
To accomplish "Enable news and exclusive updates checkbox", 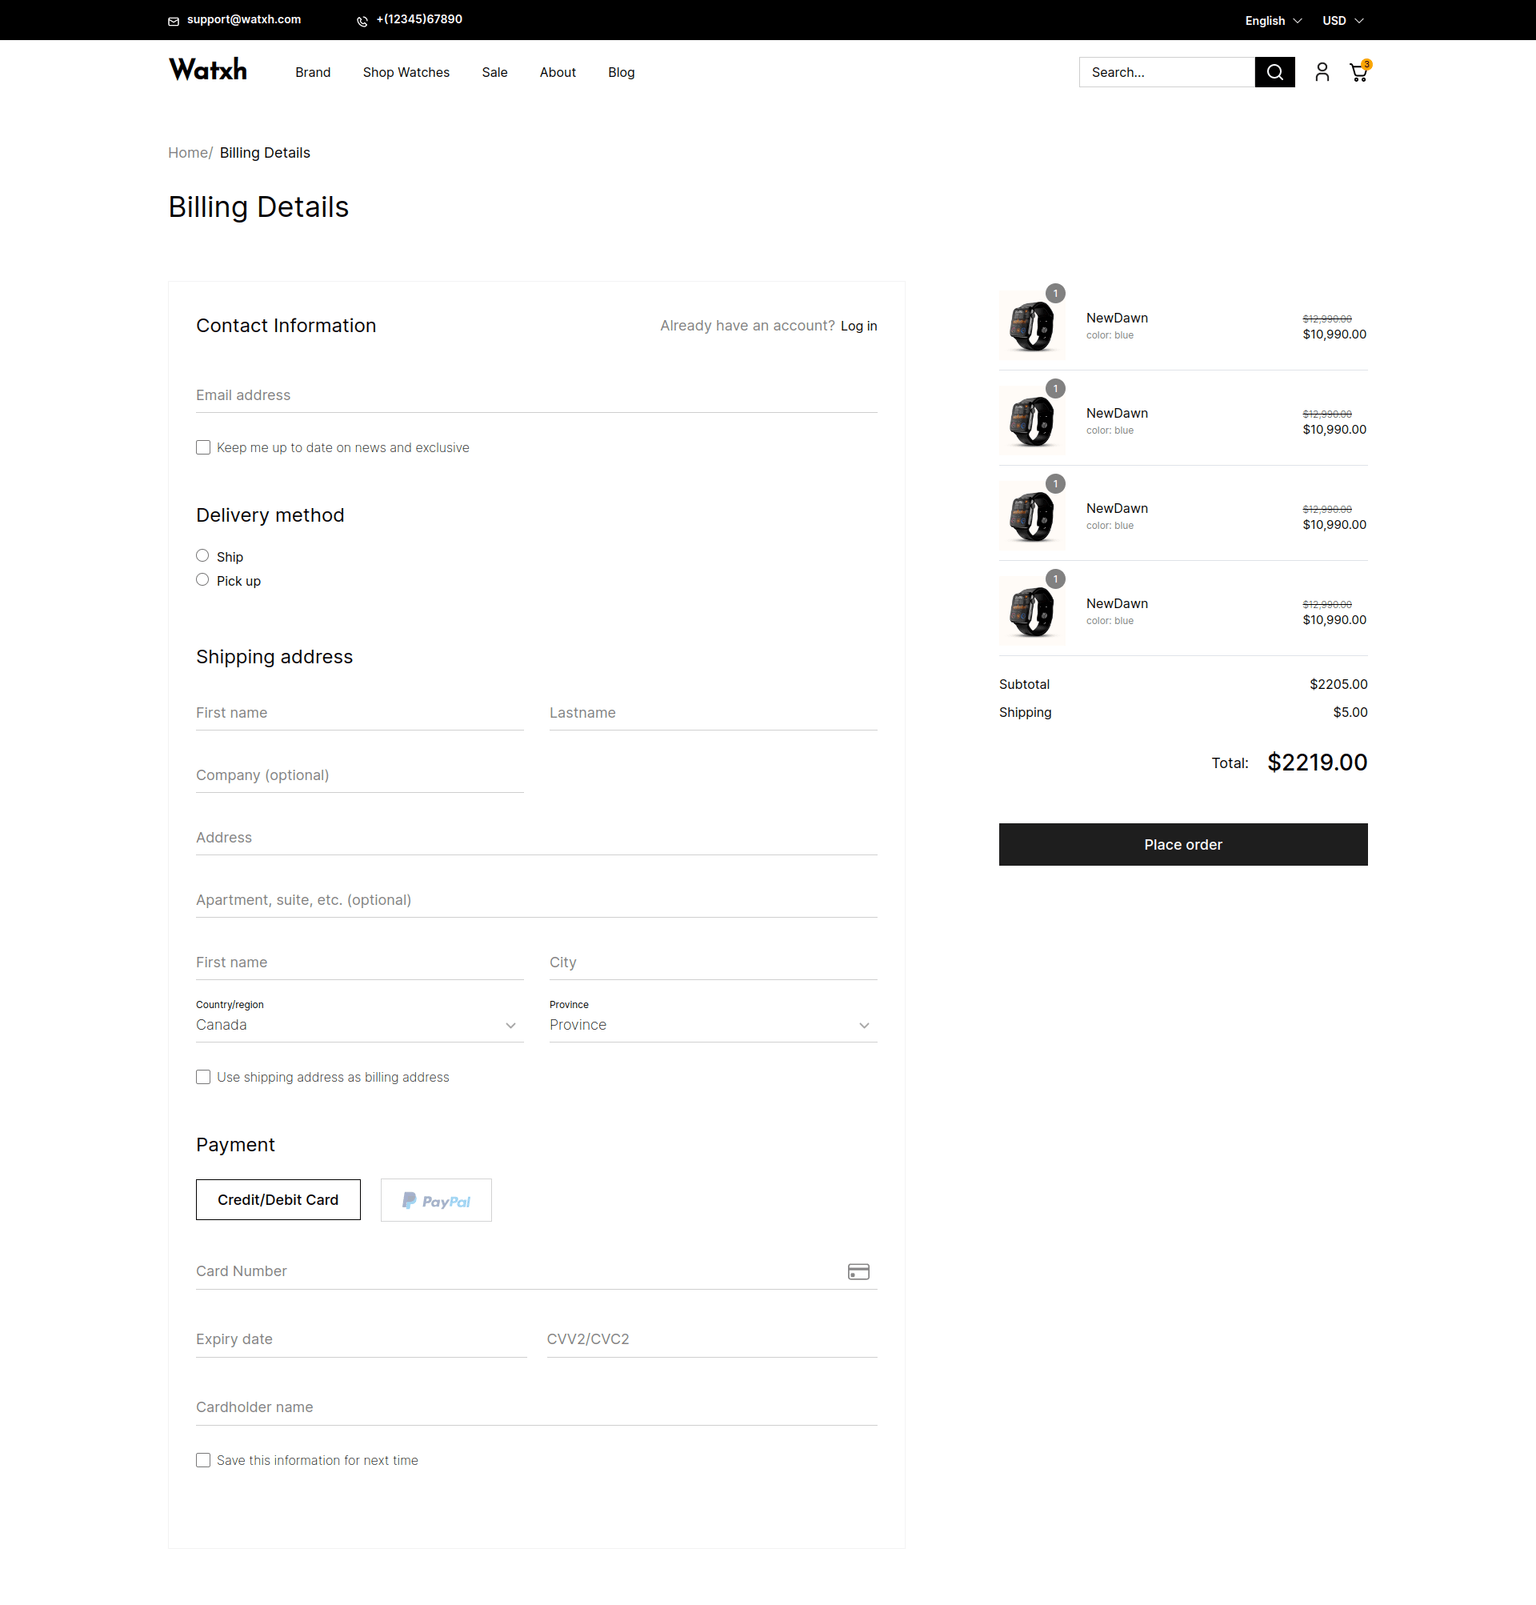I will 203,448.
